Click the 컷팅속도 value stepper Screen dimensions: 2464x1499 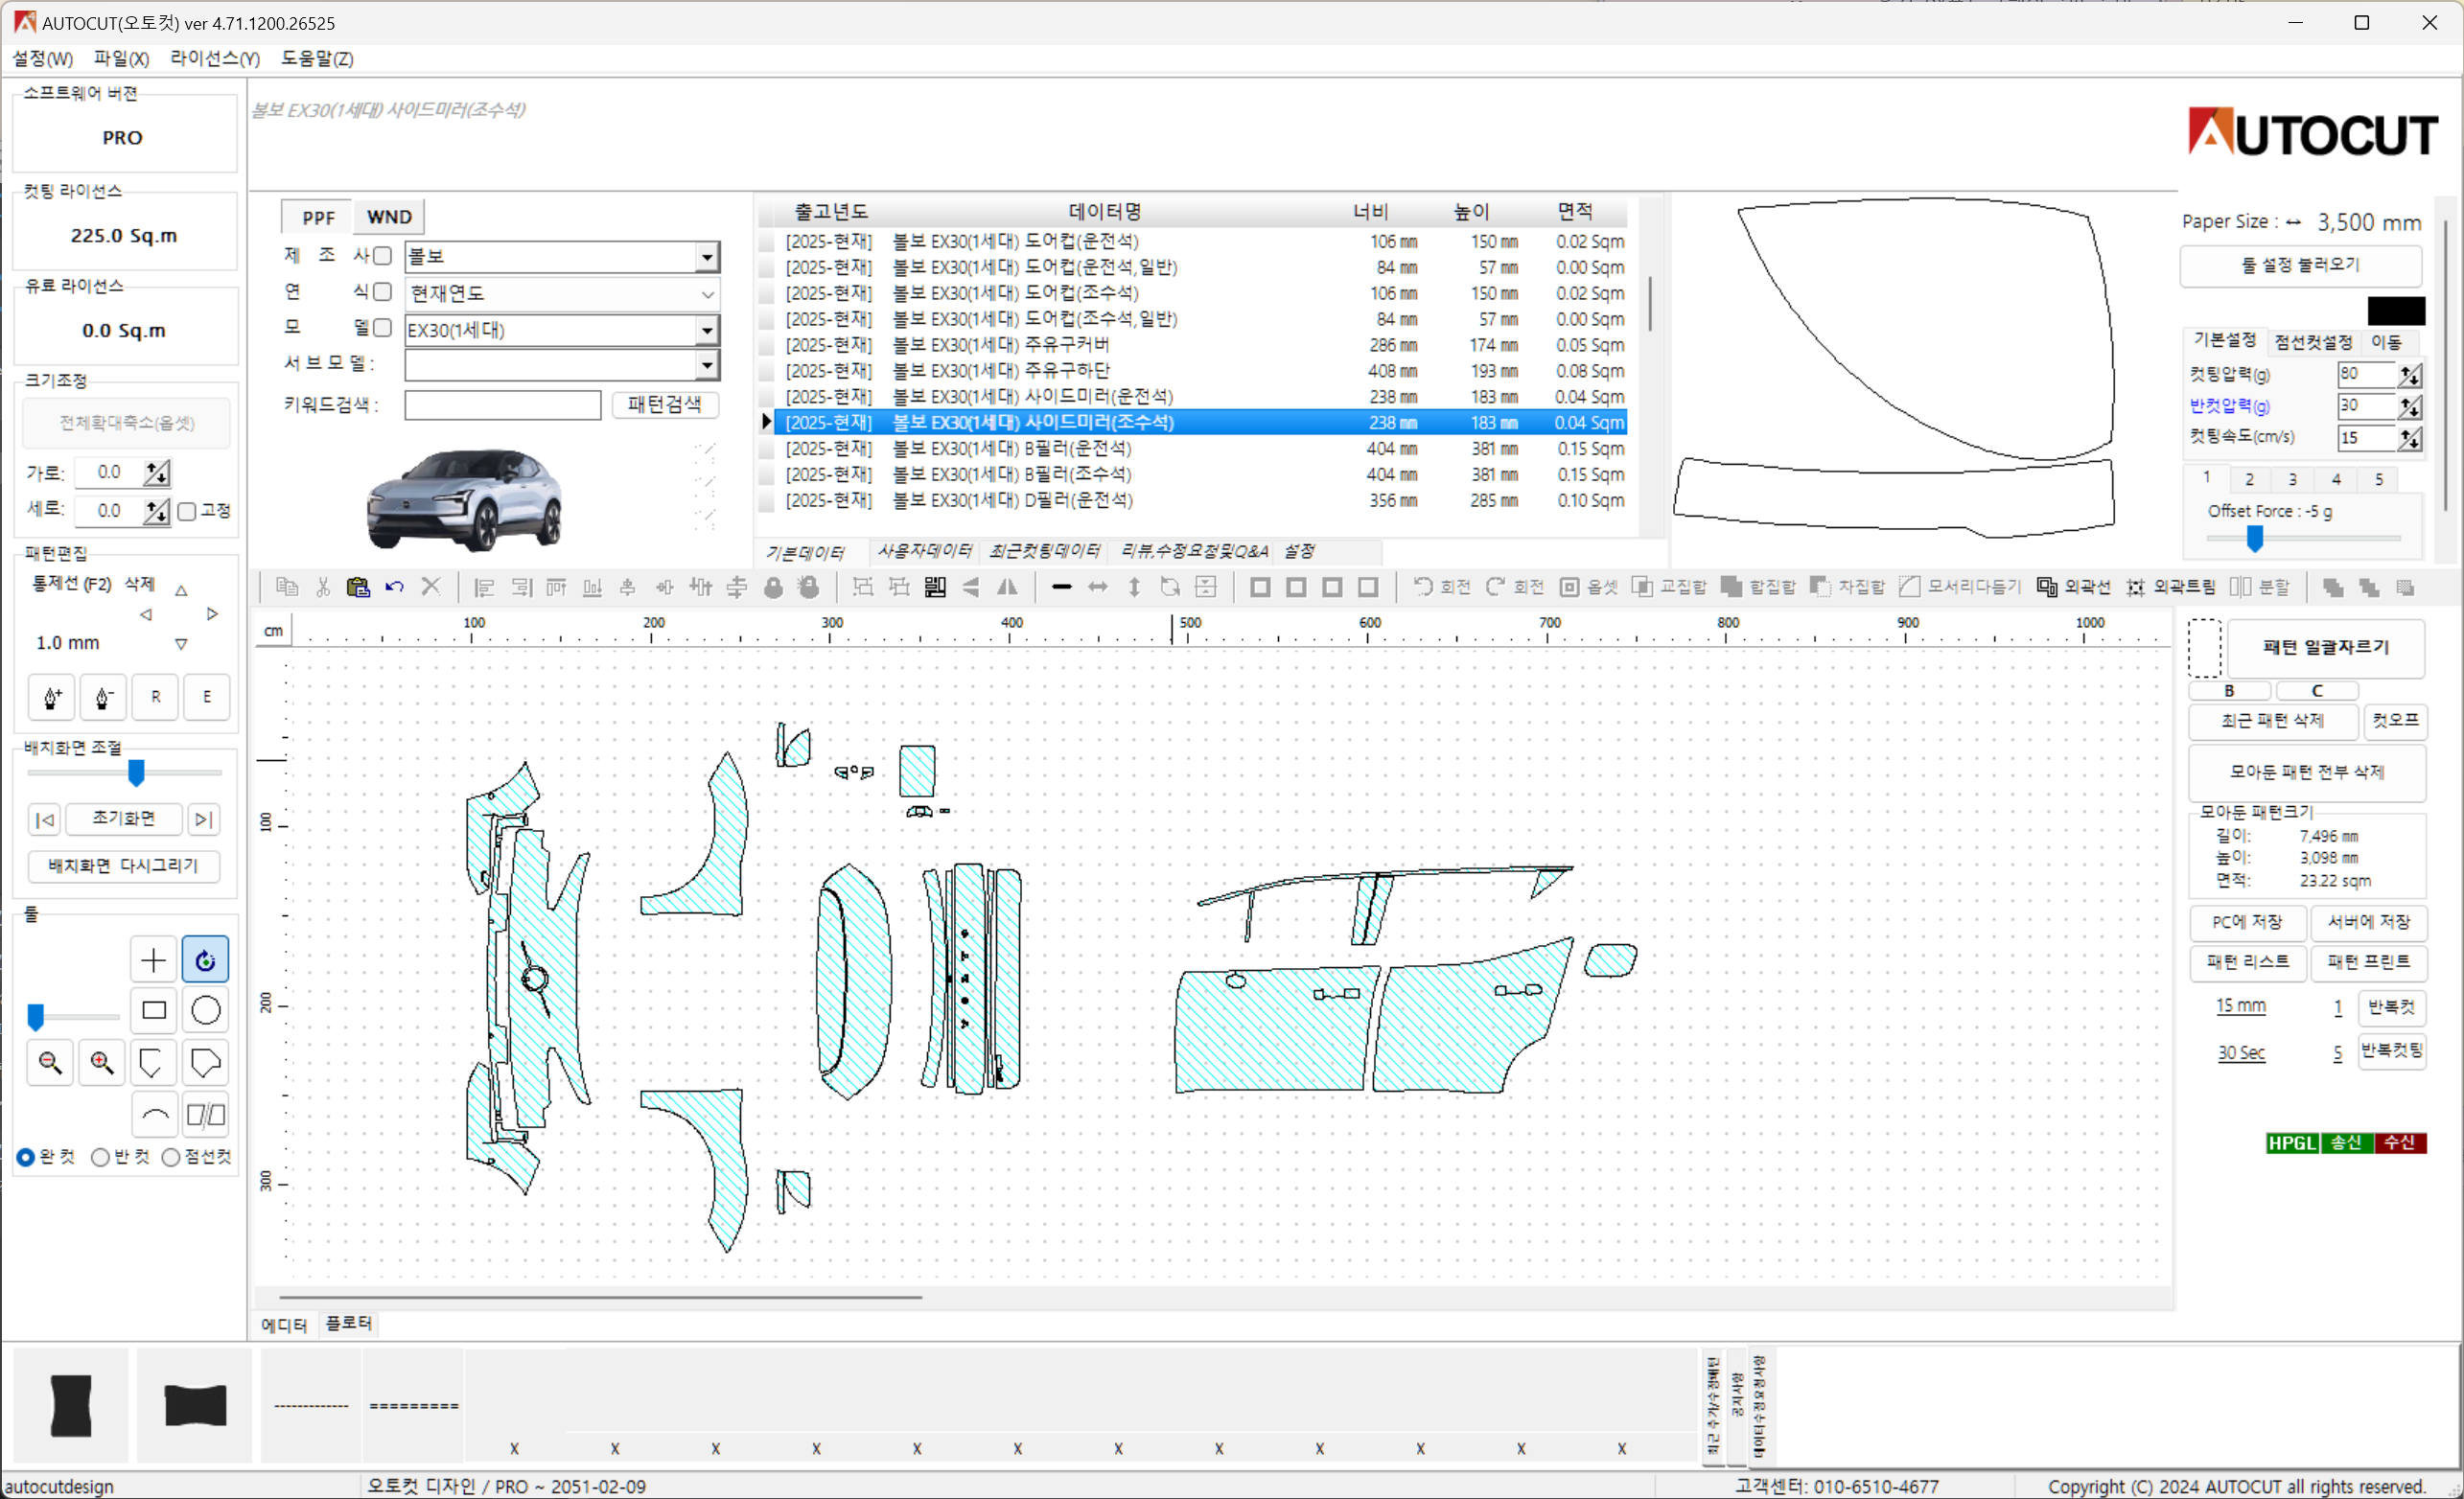coord(2410,438)
